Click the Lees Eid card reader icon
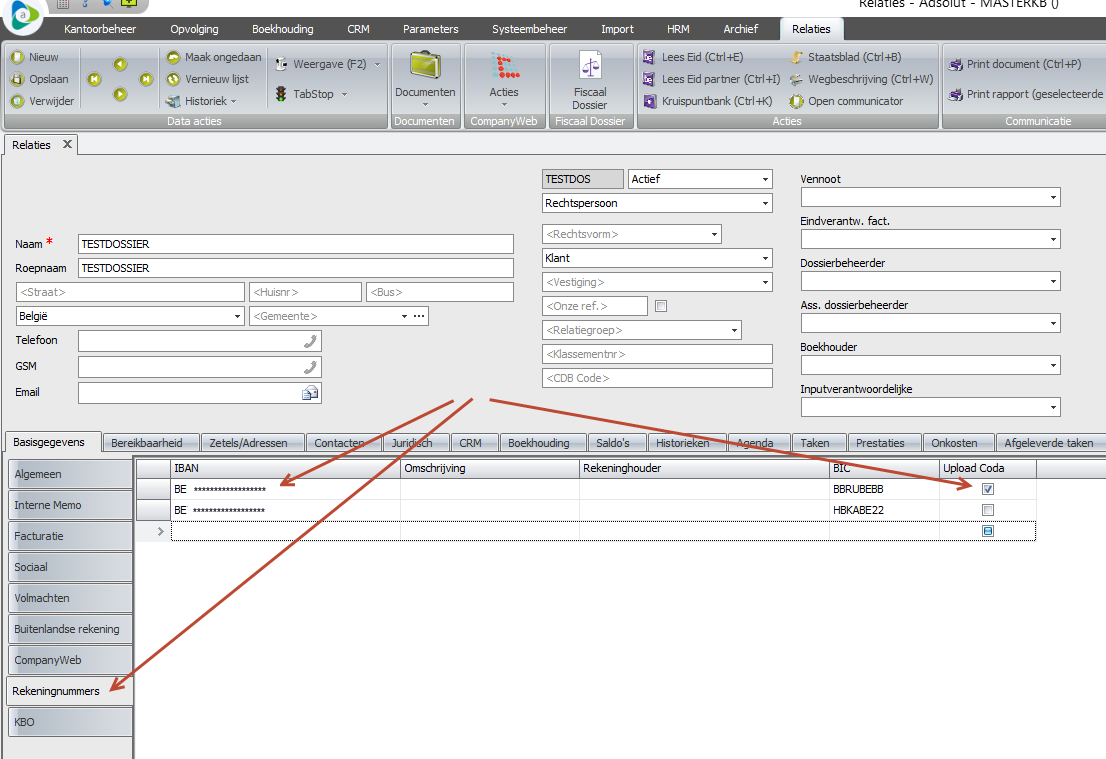Viewport: 1106px width, 759px height. click(649, 57)
